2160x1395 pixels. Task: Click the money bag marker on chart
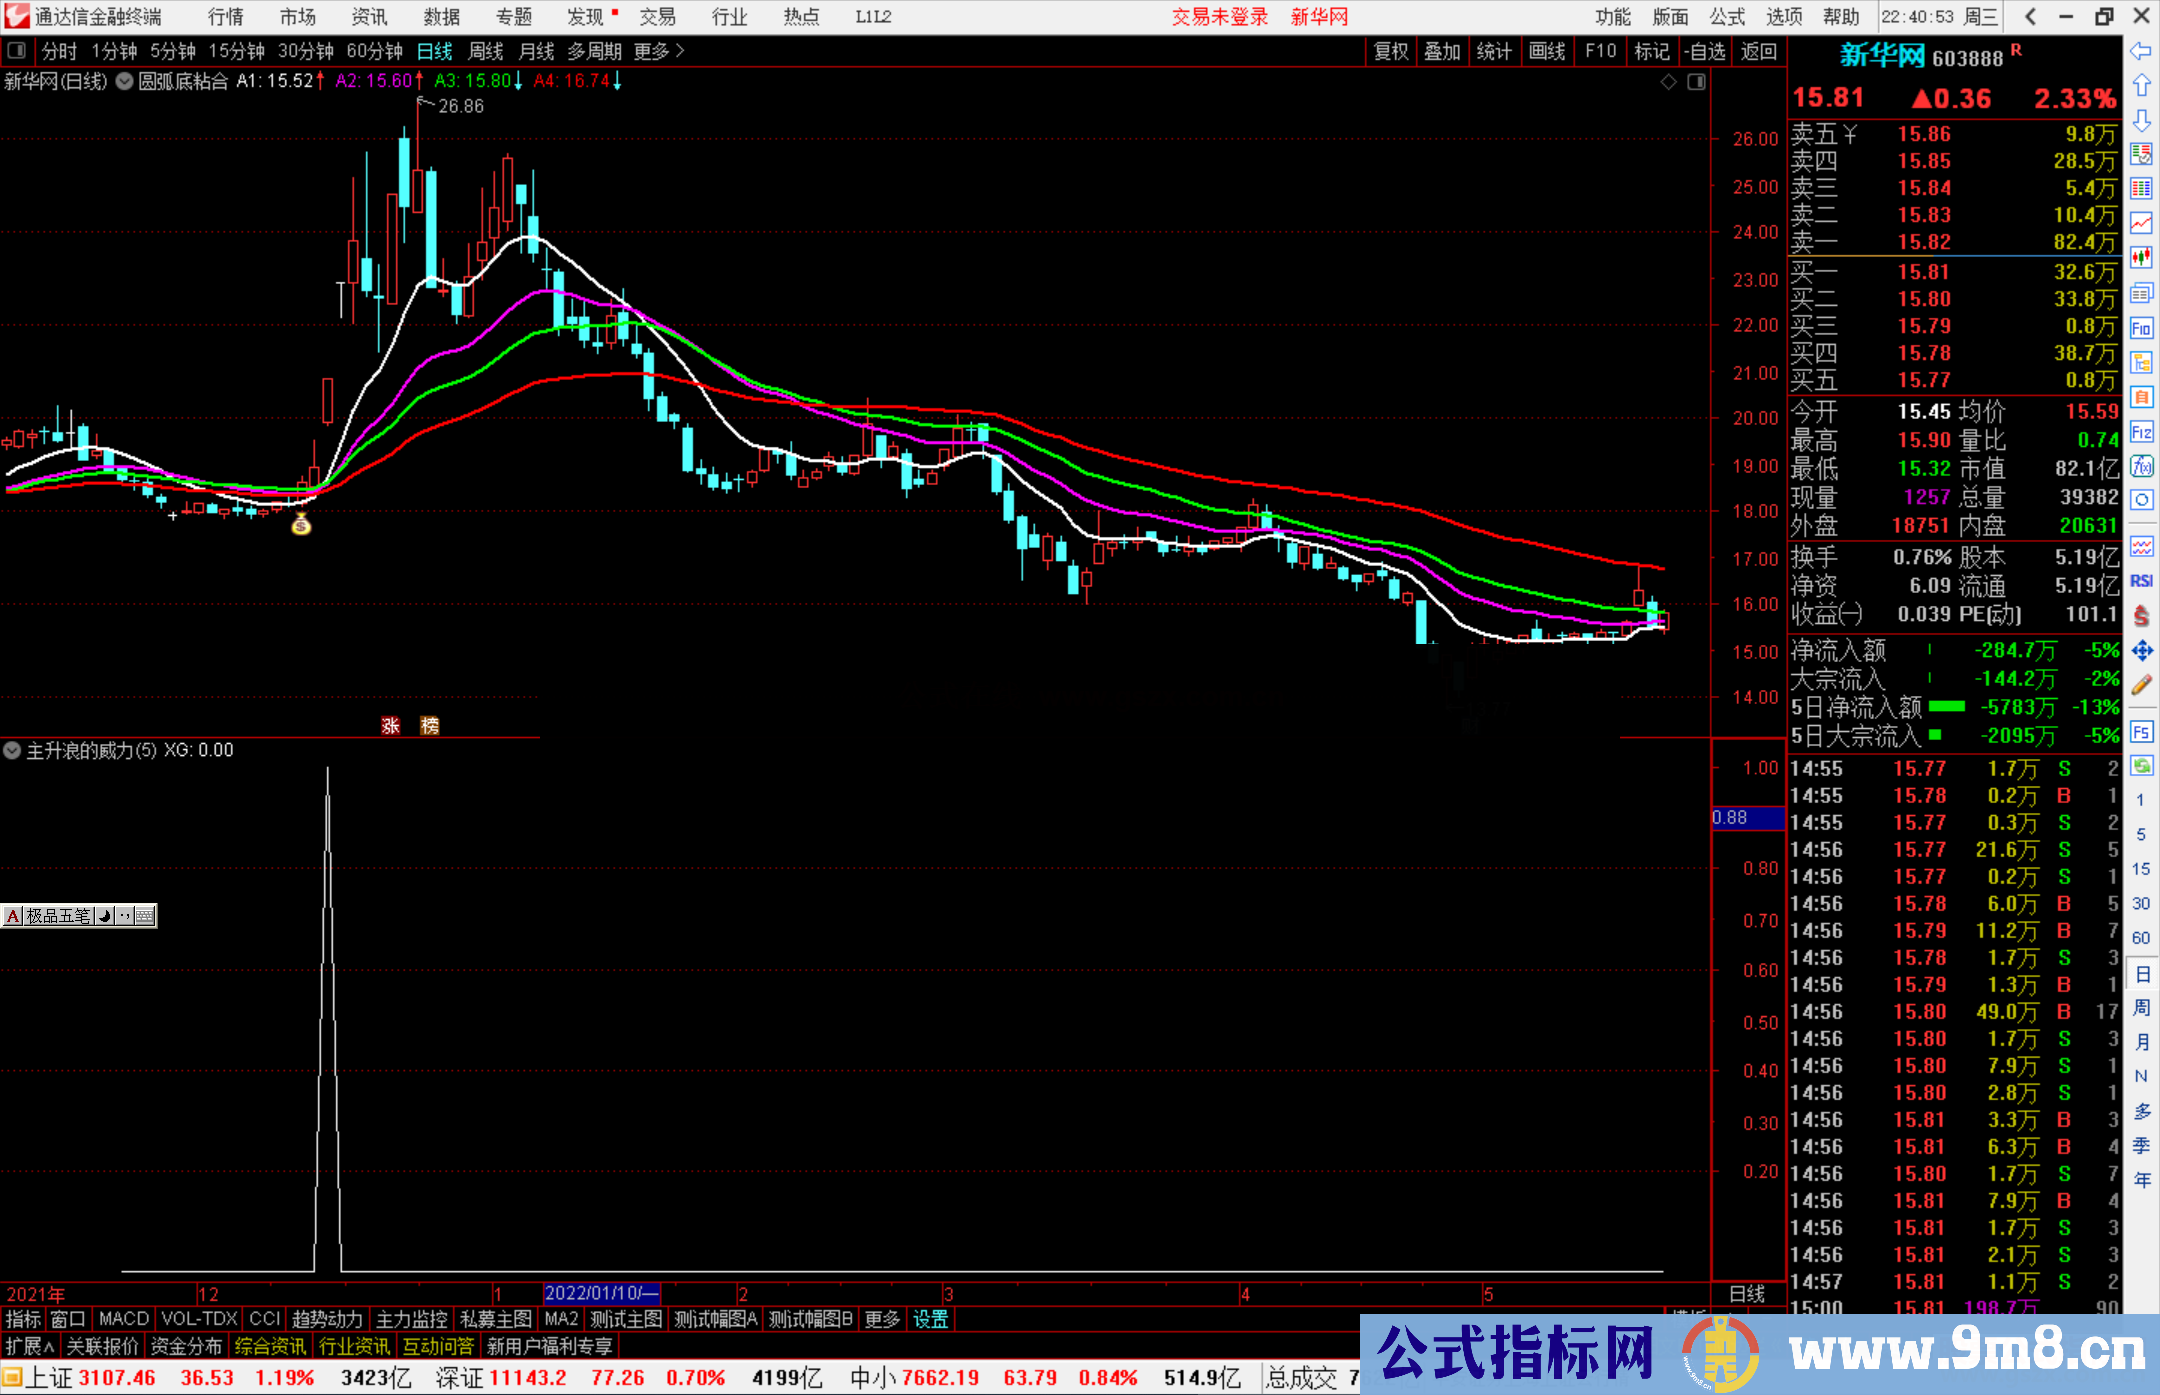click(x=301, y=523)
